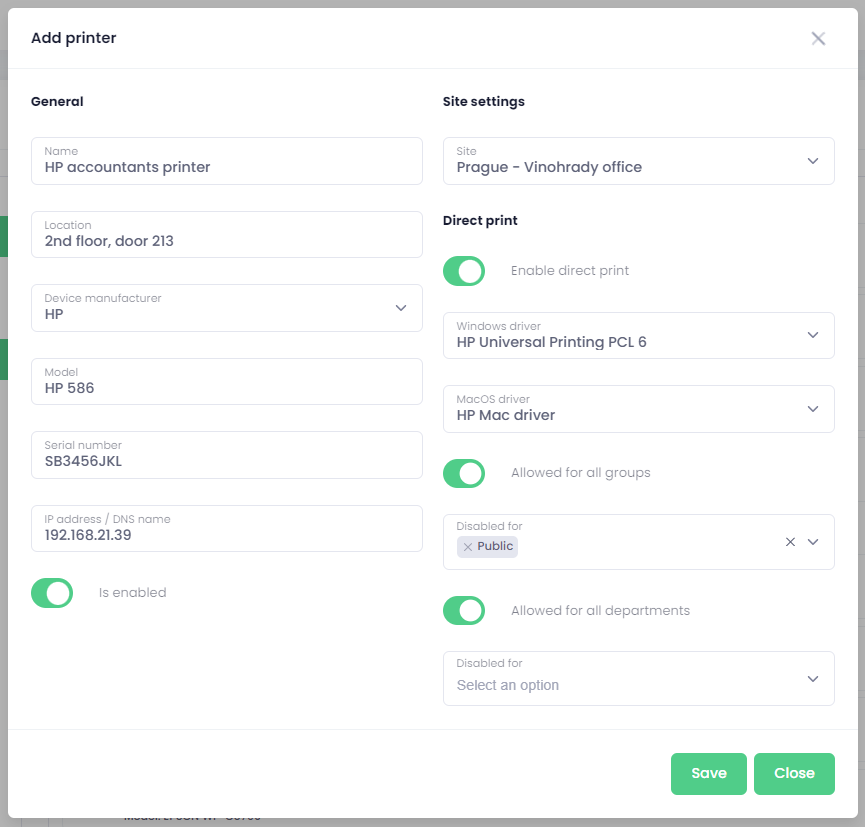Expand the groups Disabled for chevron

(813, 542)
